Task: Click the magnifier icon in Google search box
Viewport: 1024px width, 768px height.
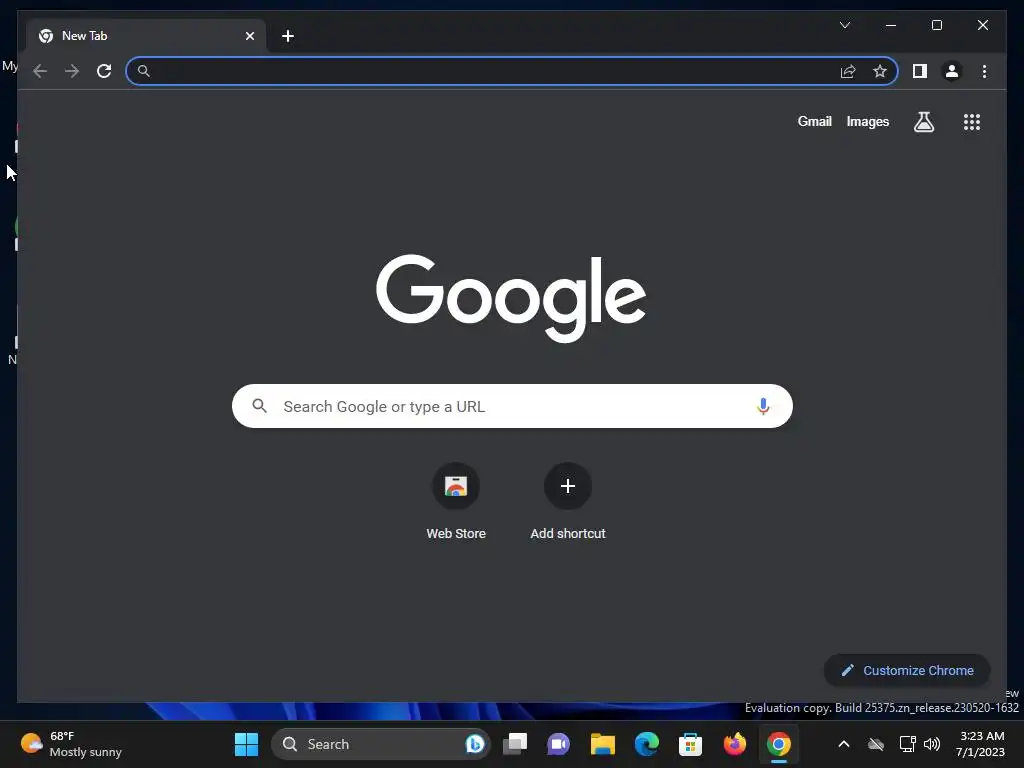Action: tap(259, 406)
